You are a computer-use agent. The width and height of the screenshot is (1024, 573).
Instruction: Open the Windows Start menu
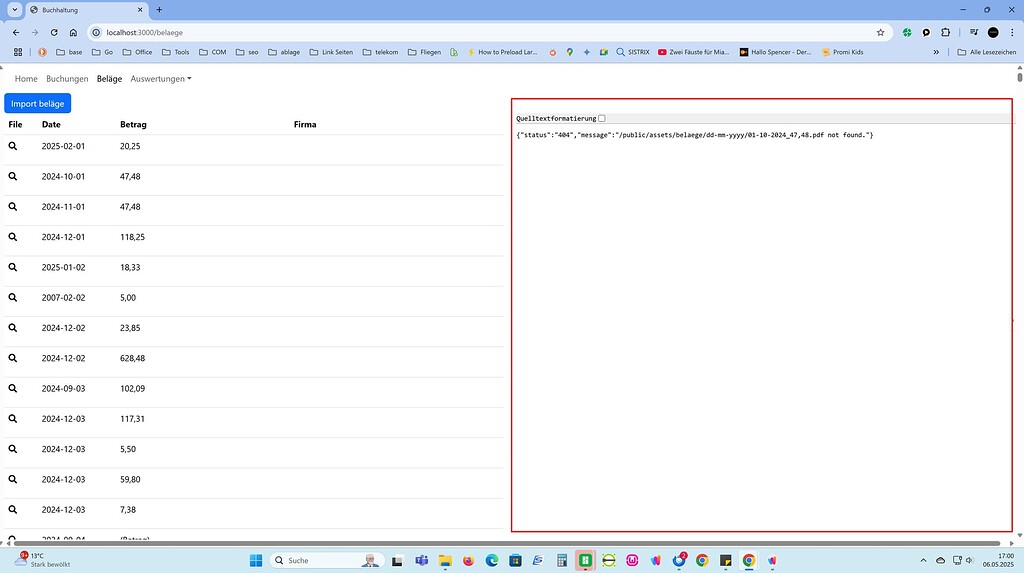(256, 560)
